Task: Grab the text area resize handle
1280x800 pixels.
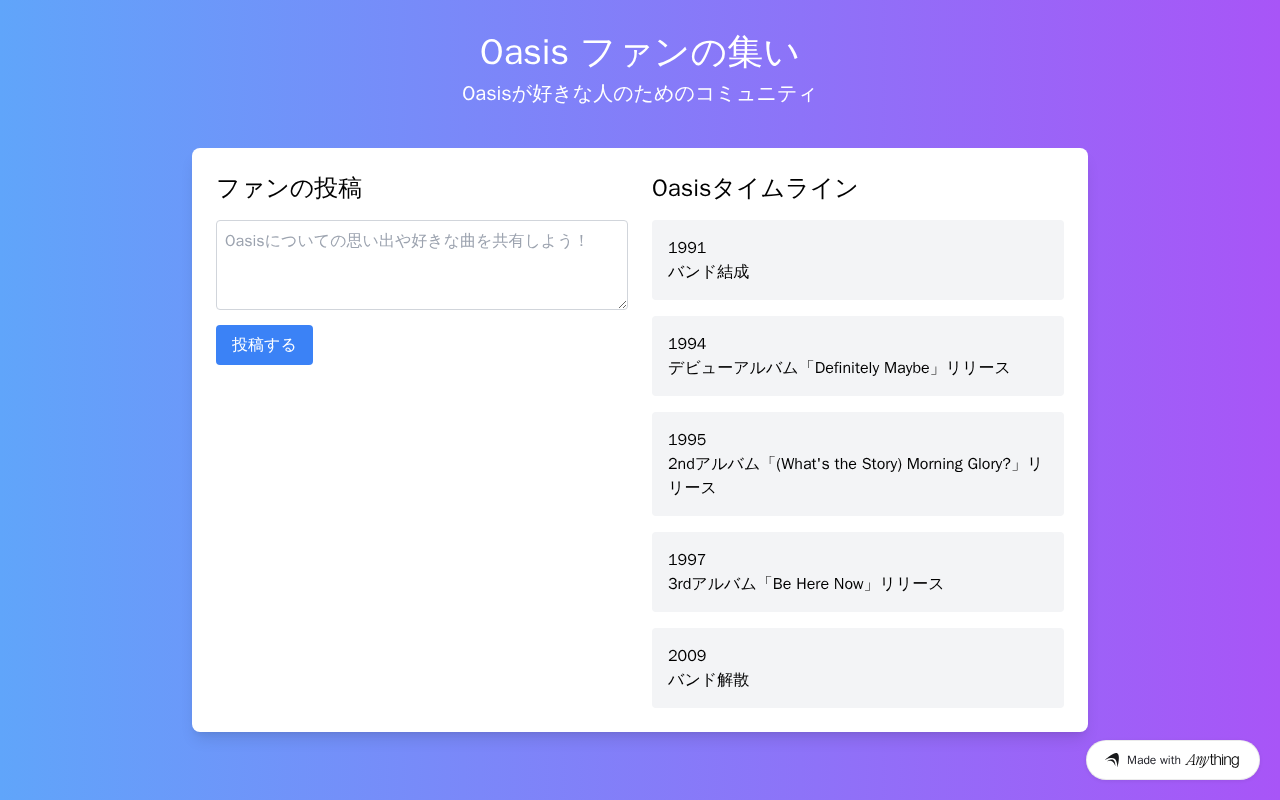Action: [x=622, y=304]
